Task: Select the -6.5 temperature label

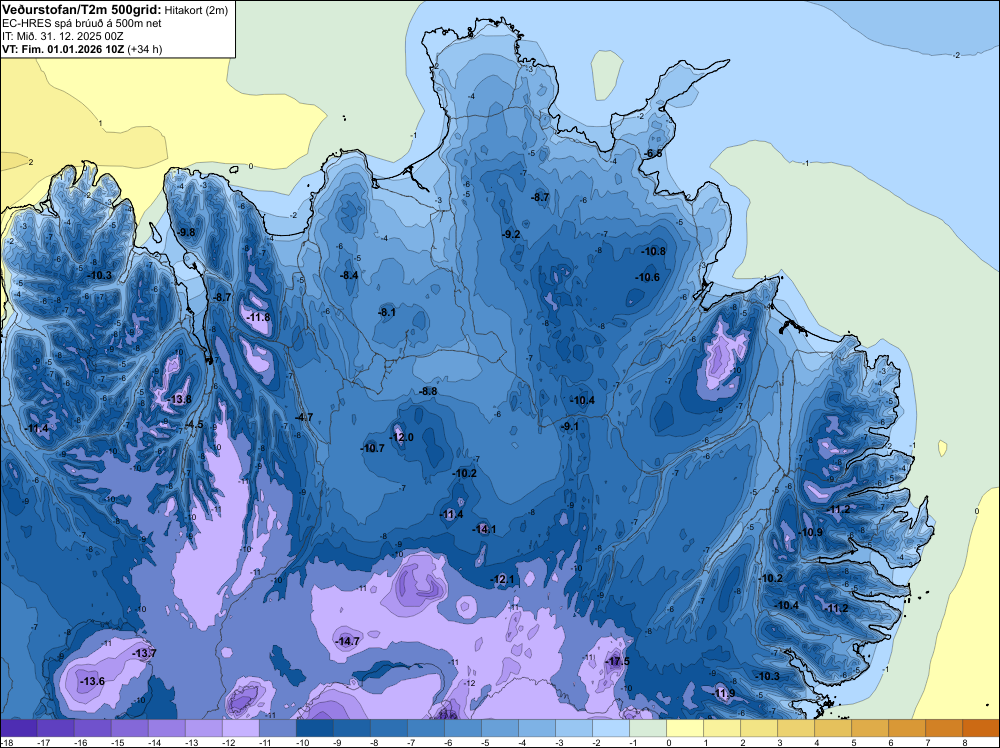Action: click(x=653, y=154)
